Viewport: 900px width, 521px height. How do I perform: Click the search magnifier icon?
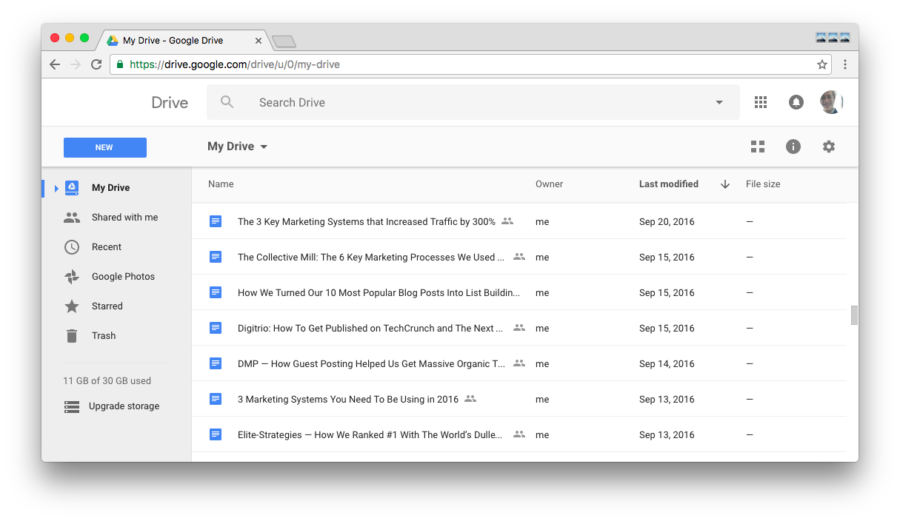point(227,102)
